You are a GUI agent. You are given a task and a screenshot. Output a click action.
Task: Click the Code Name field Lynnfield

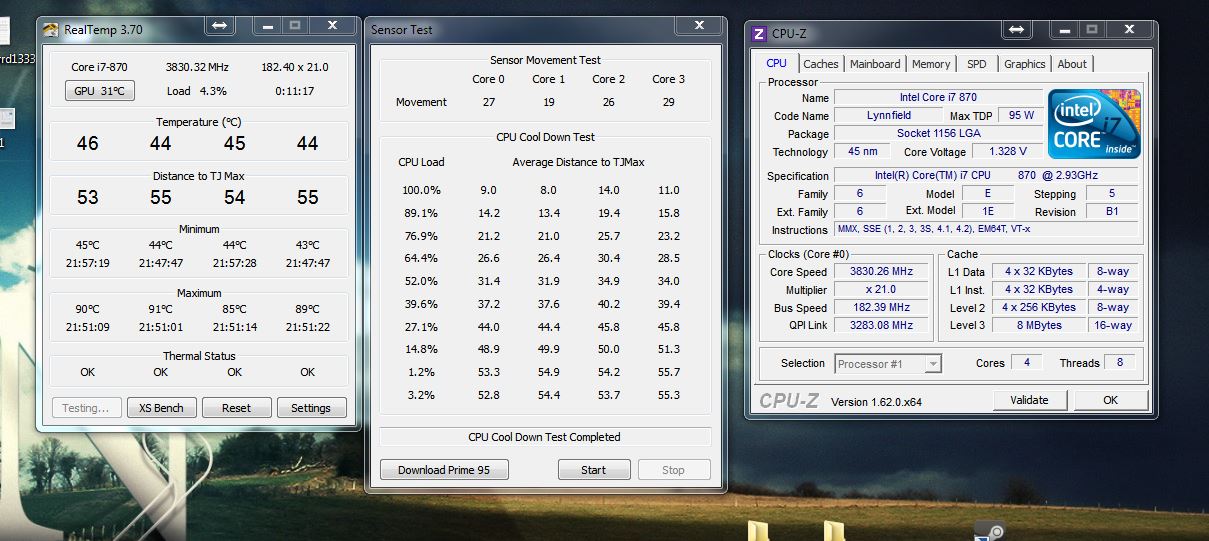click(x=889, y=116)
